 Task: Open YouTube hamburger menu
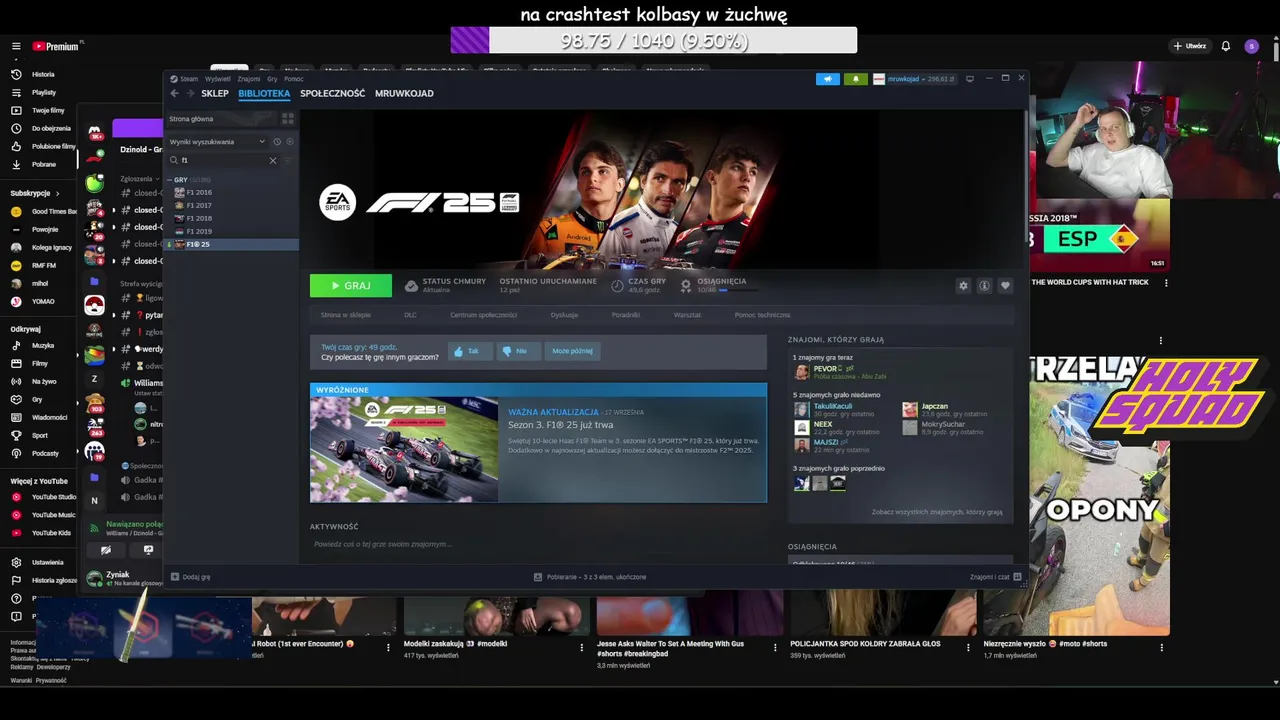[x=16, y=46]
